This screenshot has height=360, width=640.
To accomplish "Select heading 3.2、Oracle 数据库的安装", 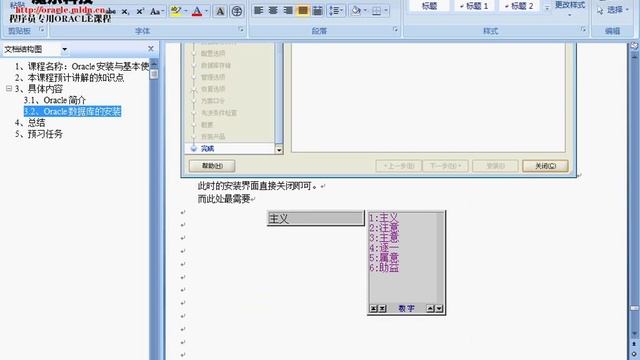I will [72, 111].
